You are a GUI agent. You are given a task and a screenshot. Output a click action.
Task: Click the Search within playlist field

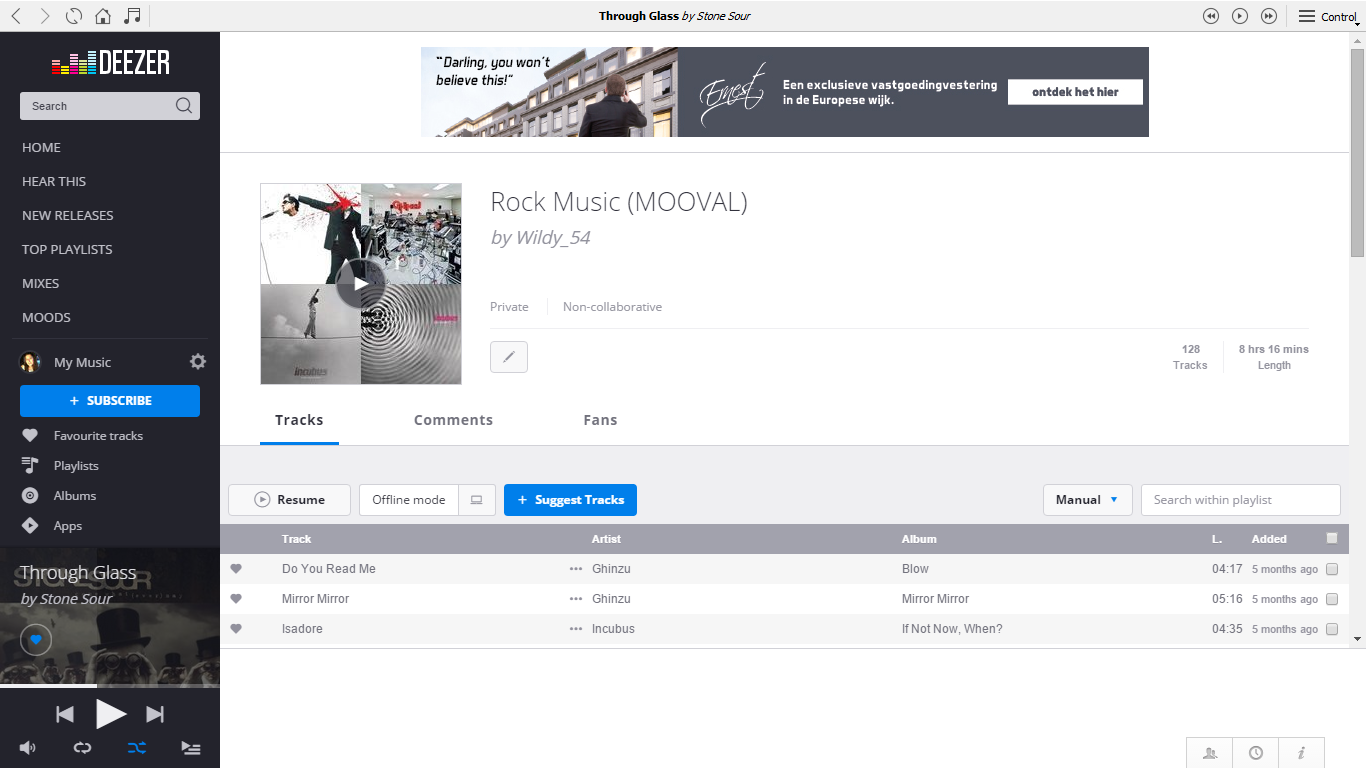tap(1240, 500)
